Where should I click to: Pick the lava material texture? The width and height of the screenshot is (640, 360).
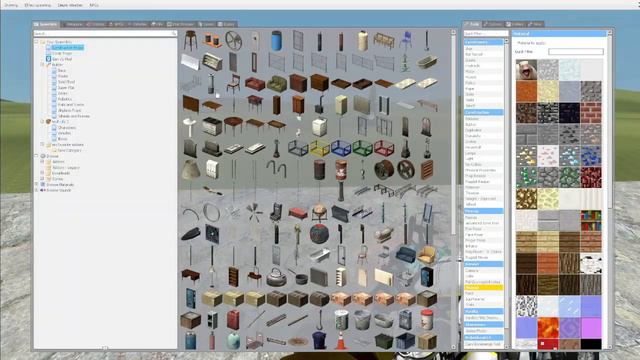(x=548, y=328)
